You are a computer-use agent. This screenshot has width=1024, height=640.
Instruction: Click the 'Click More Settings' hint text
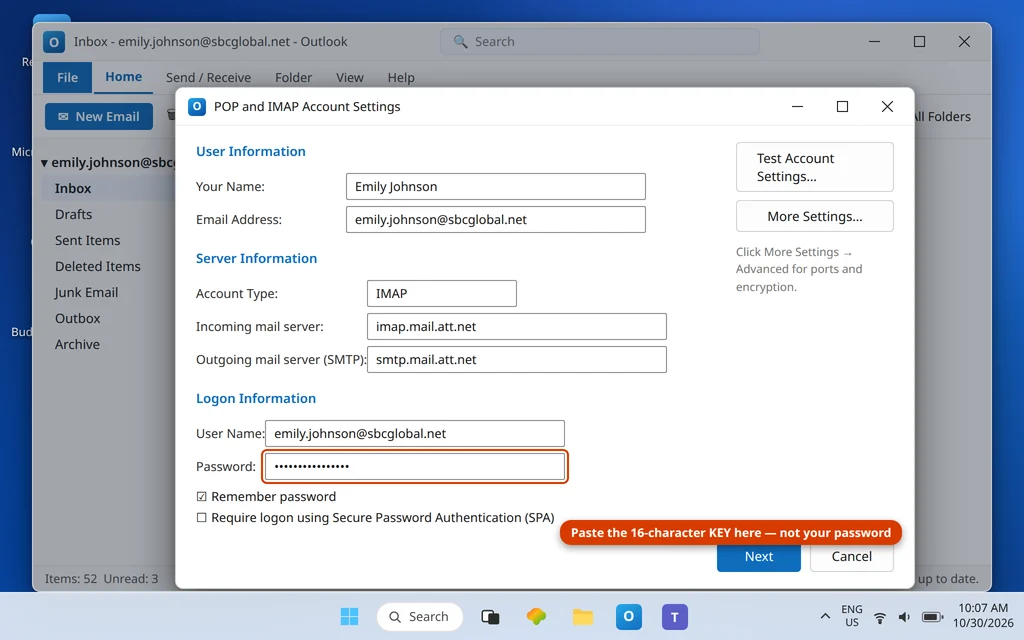799,269
